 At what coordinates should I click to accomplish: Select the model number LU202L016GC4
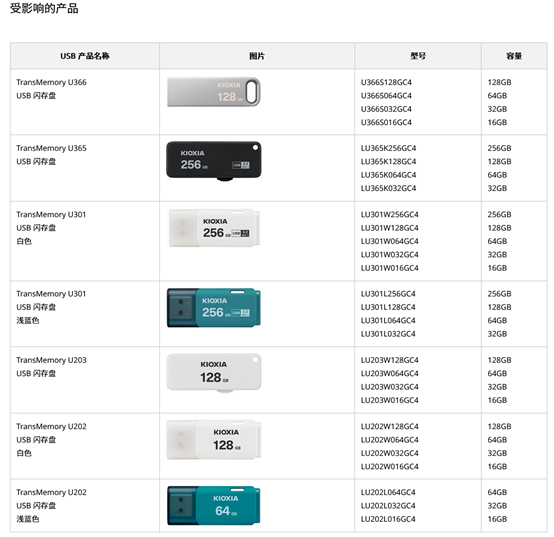[388, 519]
